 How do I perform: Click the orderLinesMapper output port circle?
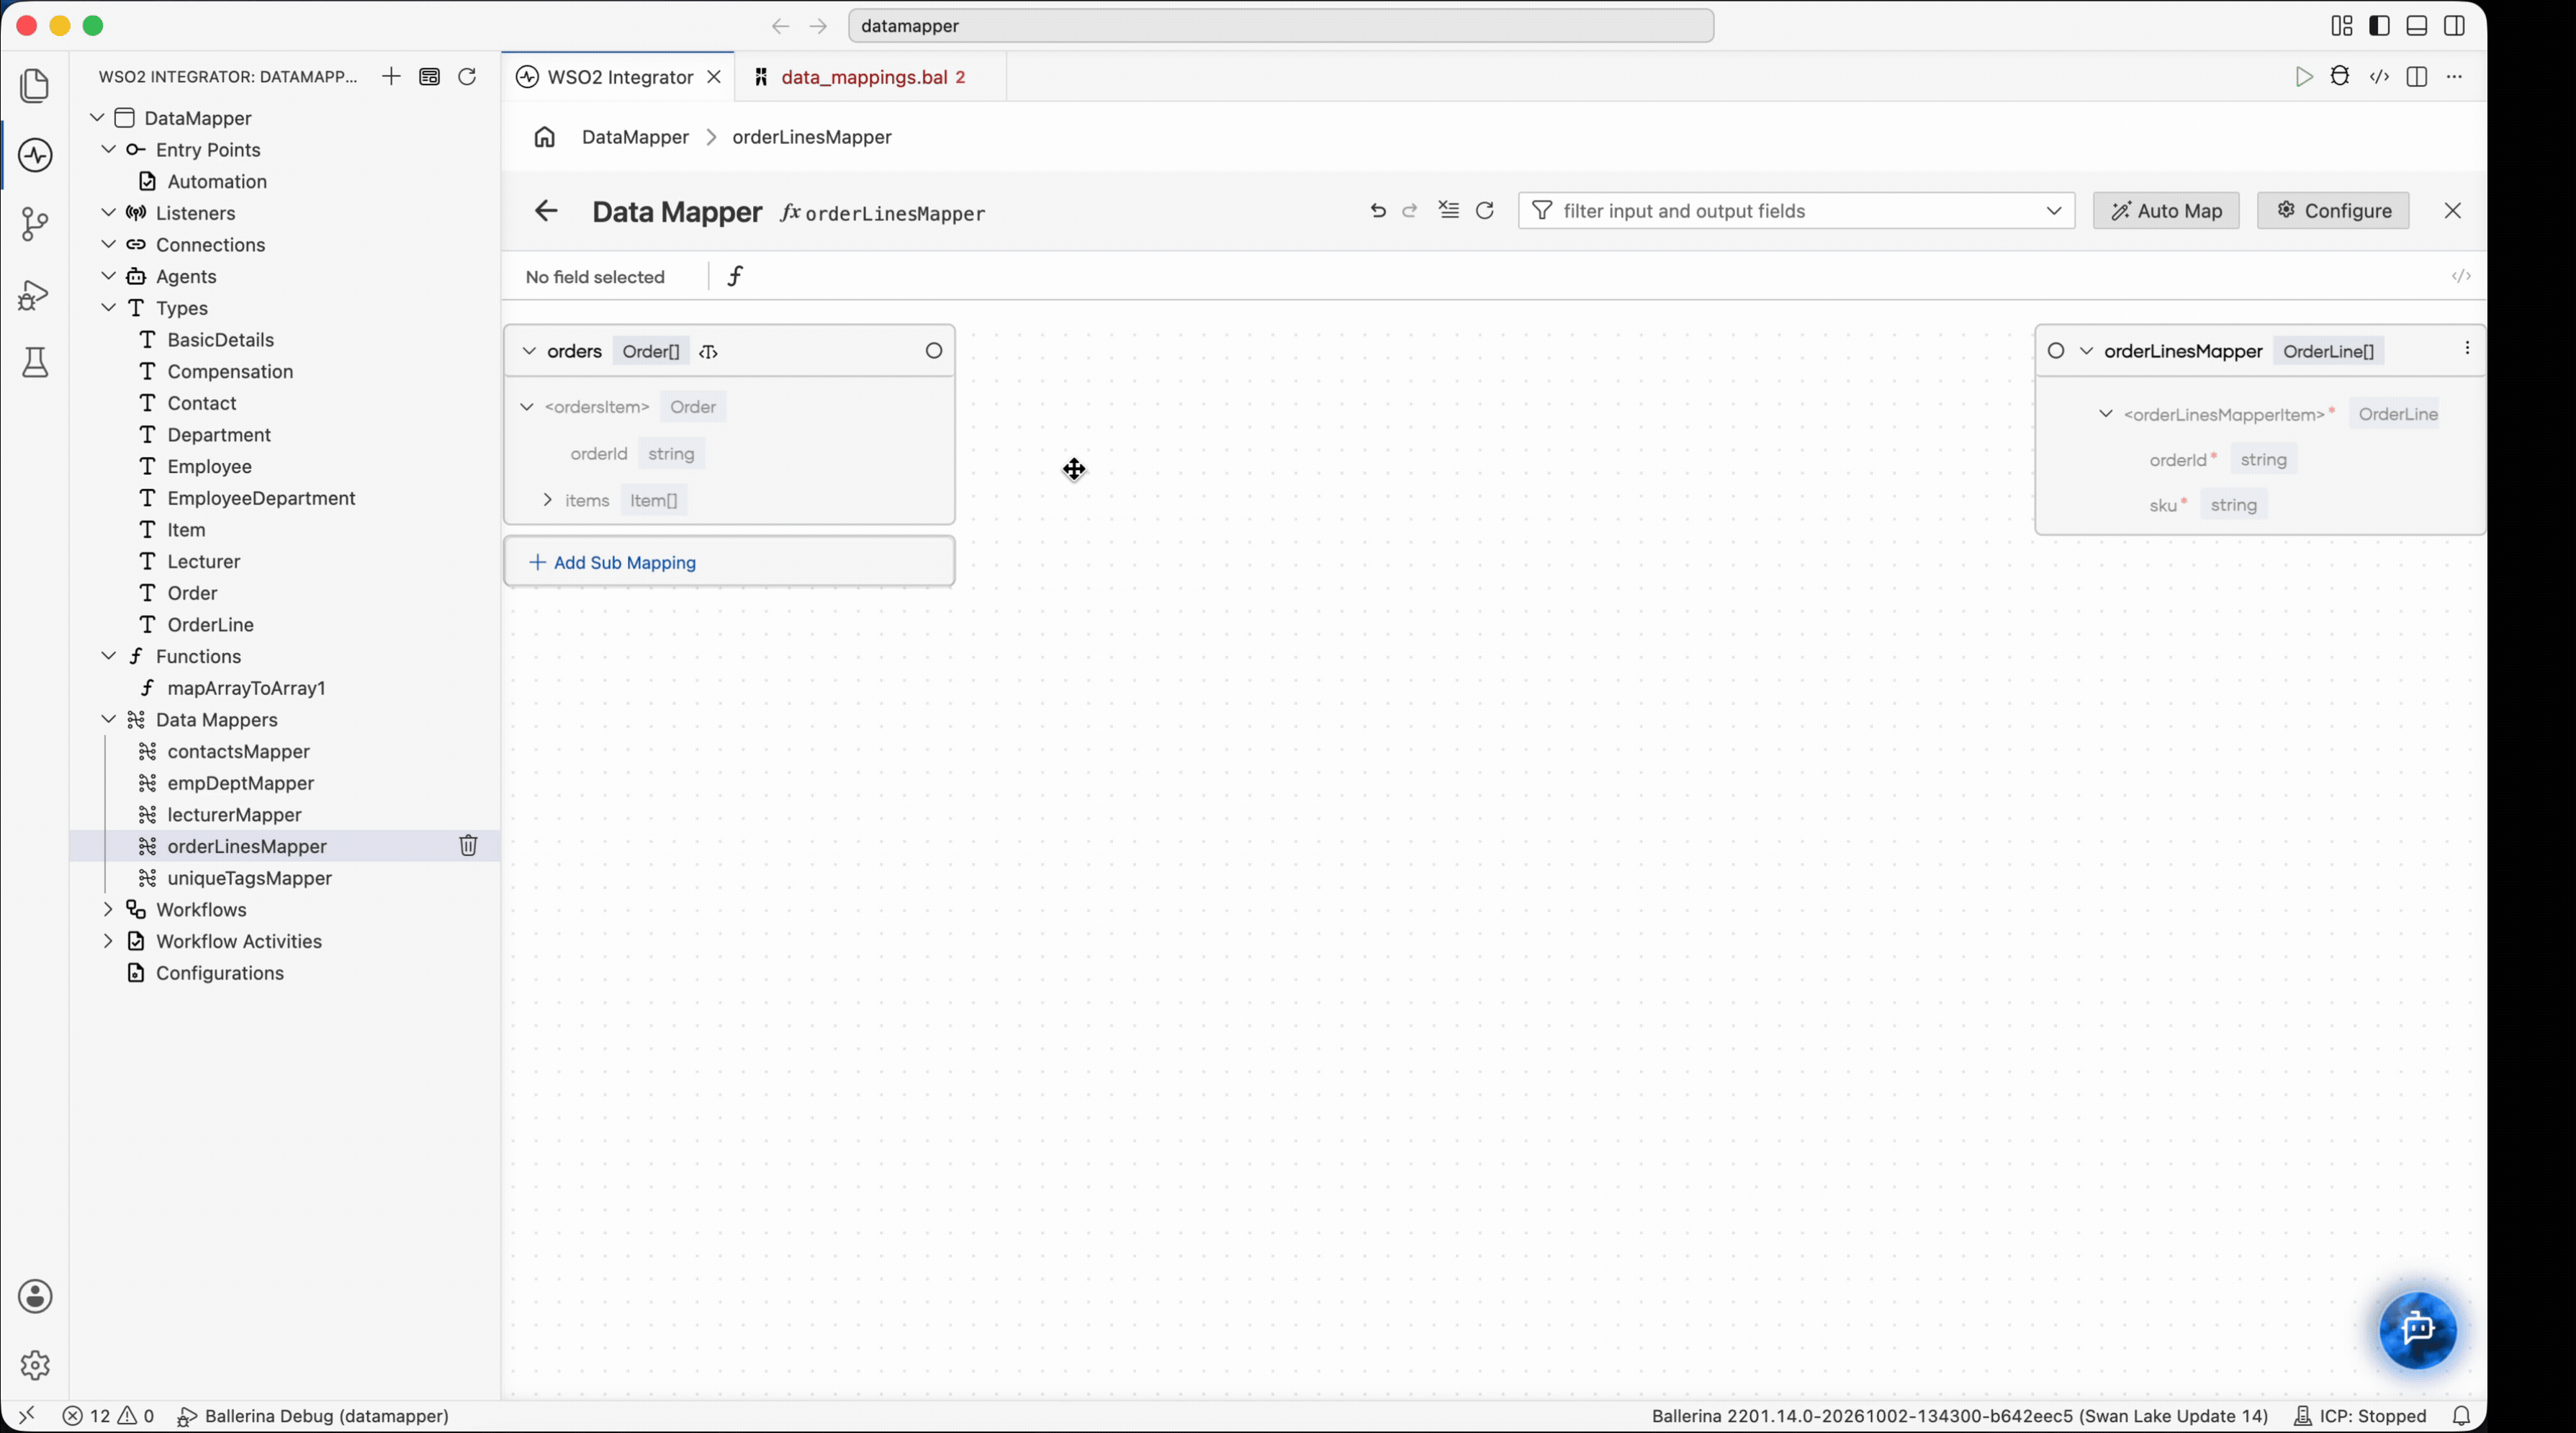[2056, 351]
